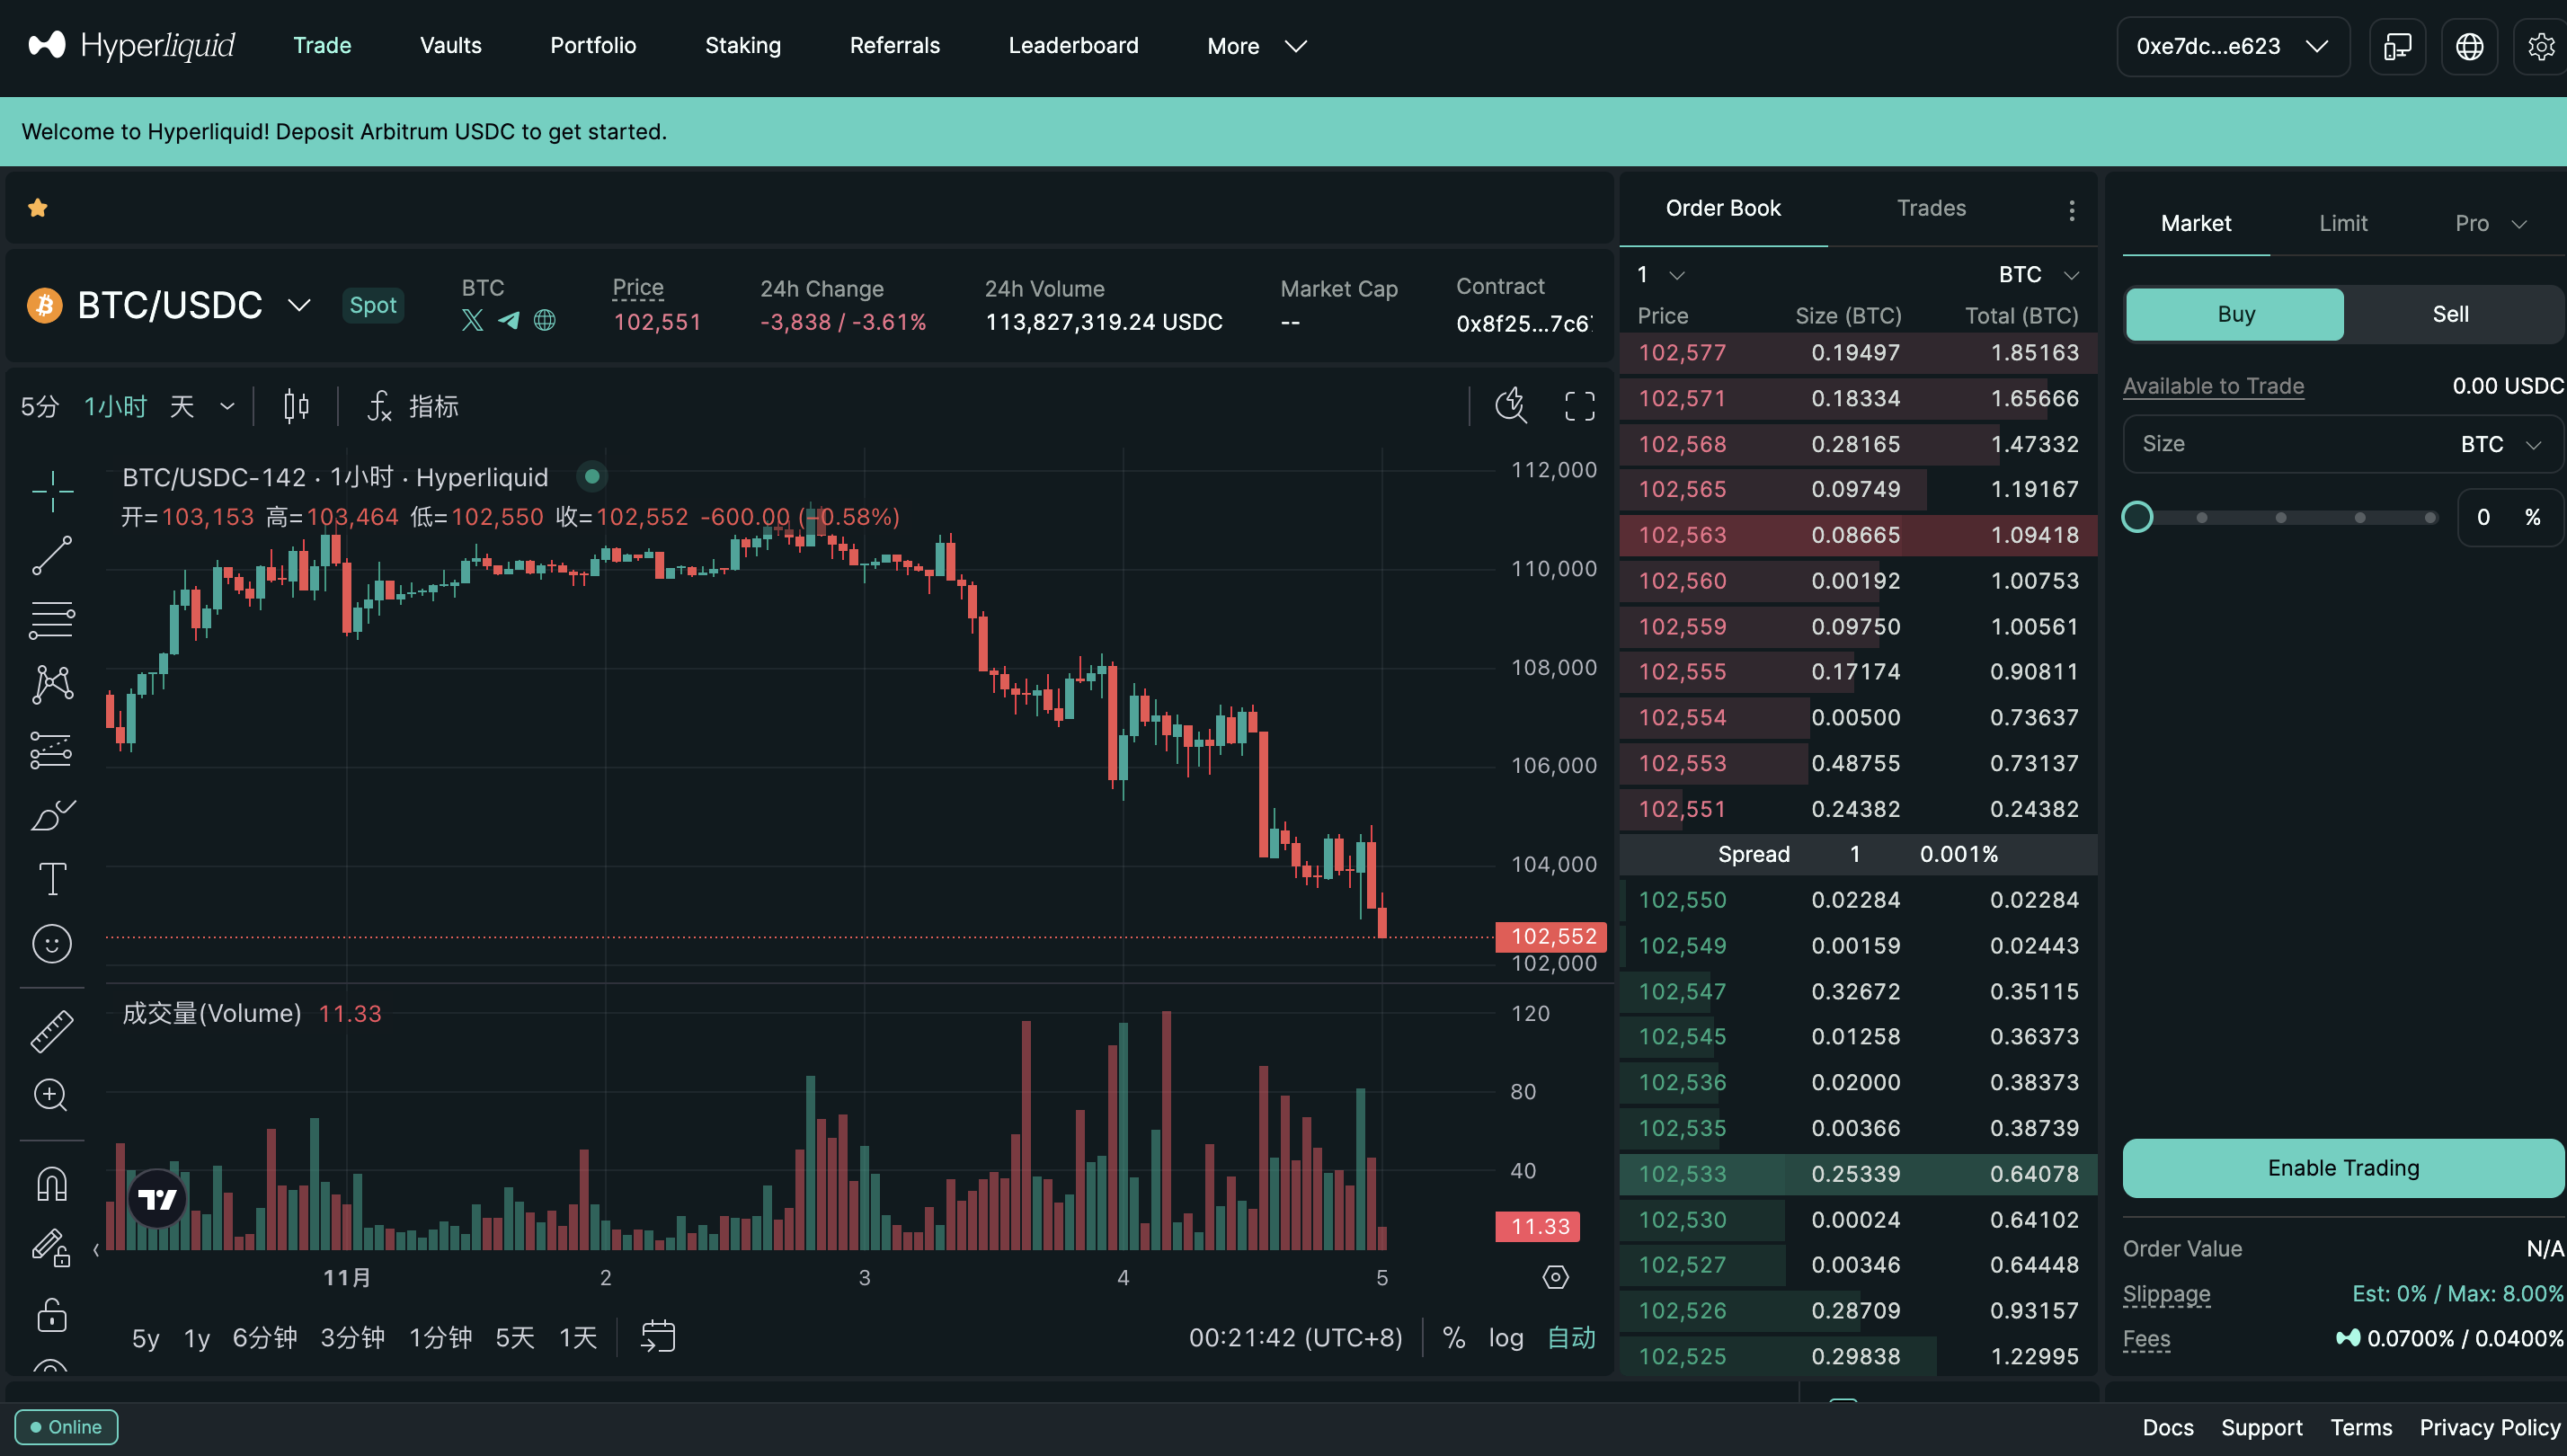Select the Limit order tab
The width and height of the screenshot is (2567, 1456).
tap(2342, 223)
